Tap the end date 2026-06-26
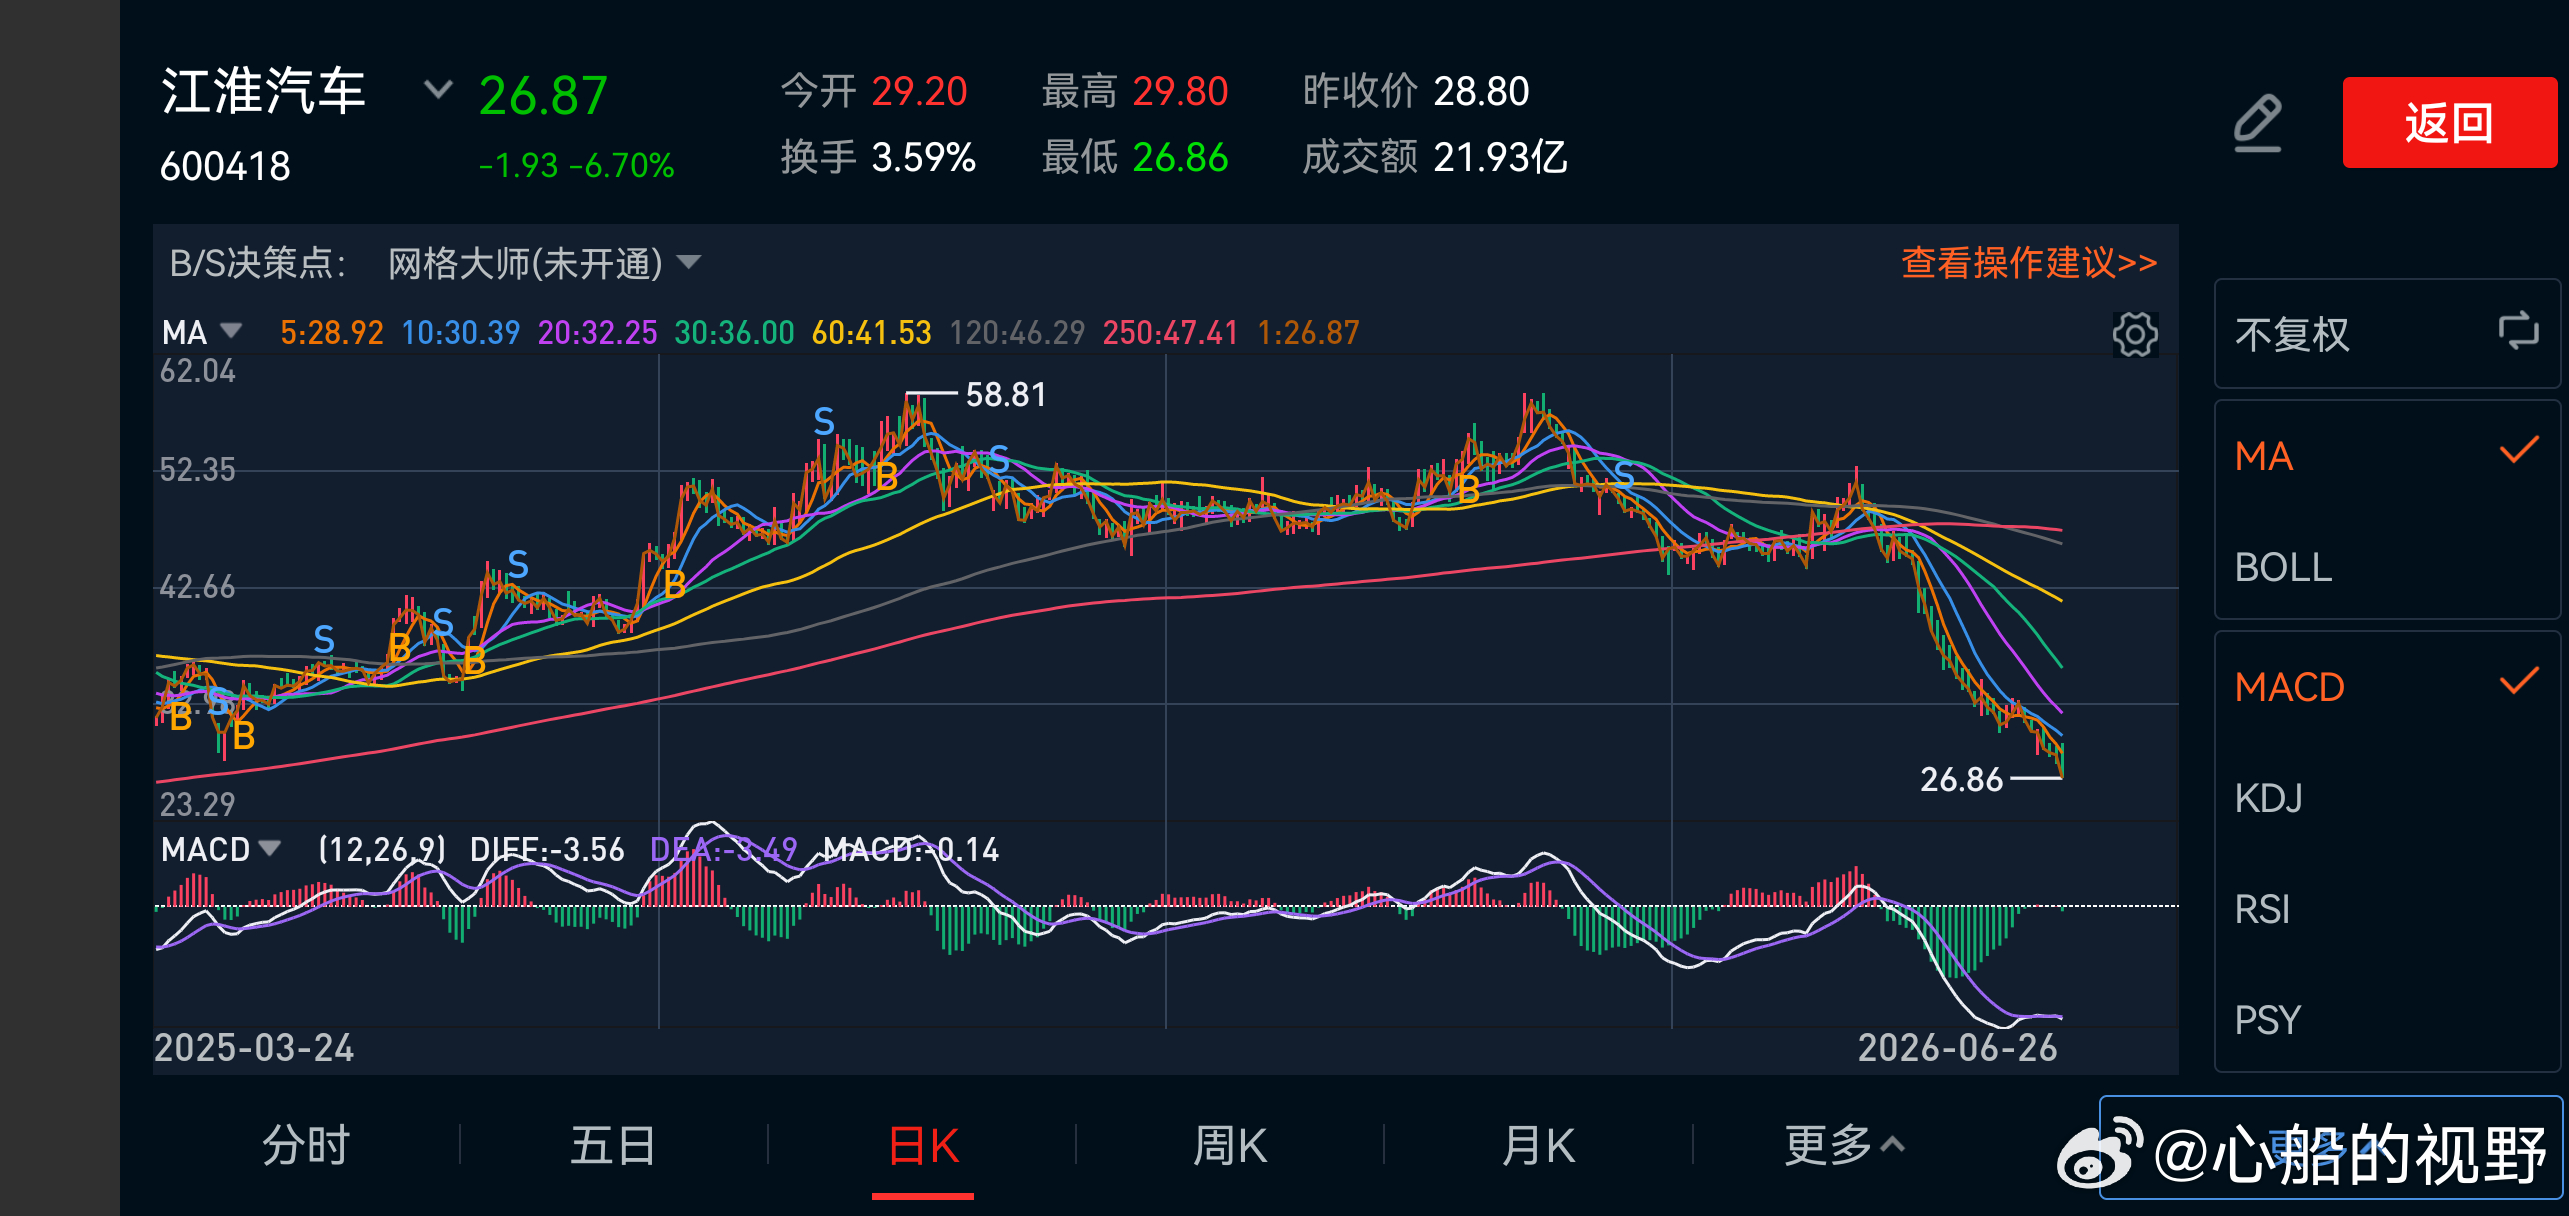The height and width of the screenshot is (1216, 2569). click(x=1958, y=1047)
